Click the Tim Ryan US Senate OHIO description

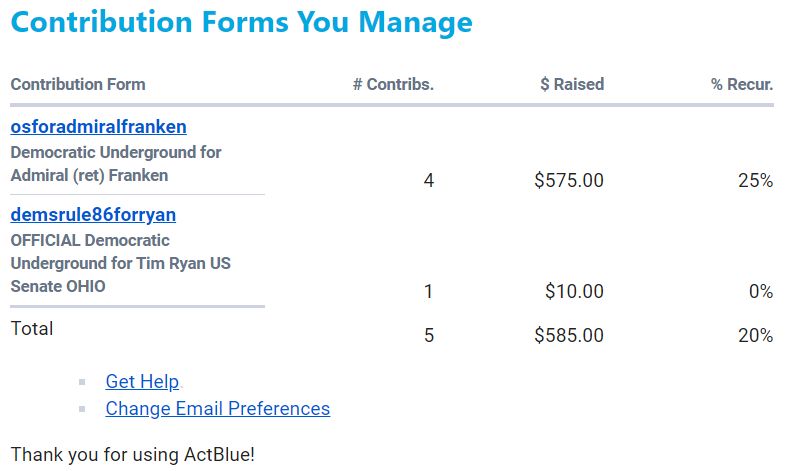pyautogui.click(x=121, y=263)
